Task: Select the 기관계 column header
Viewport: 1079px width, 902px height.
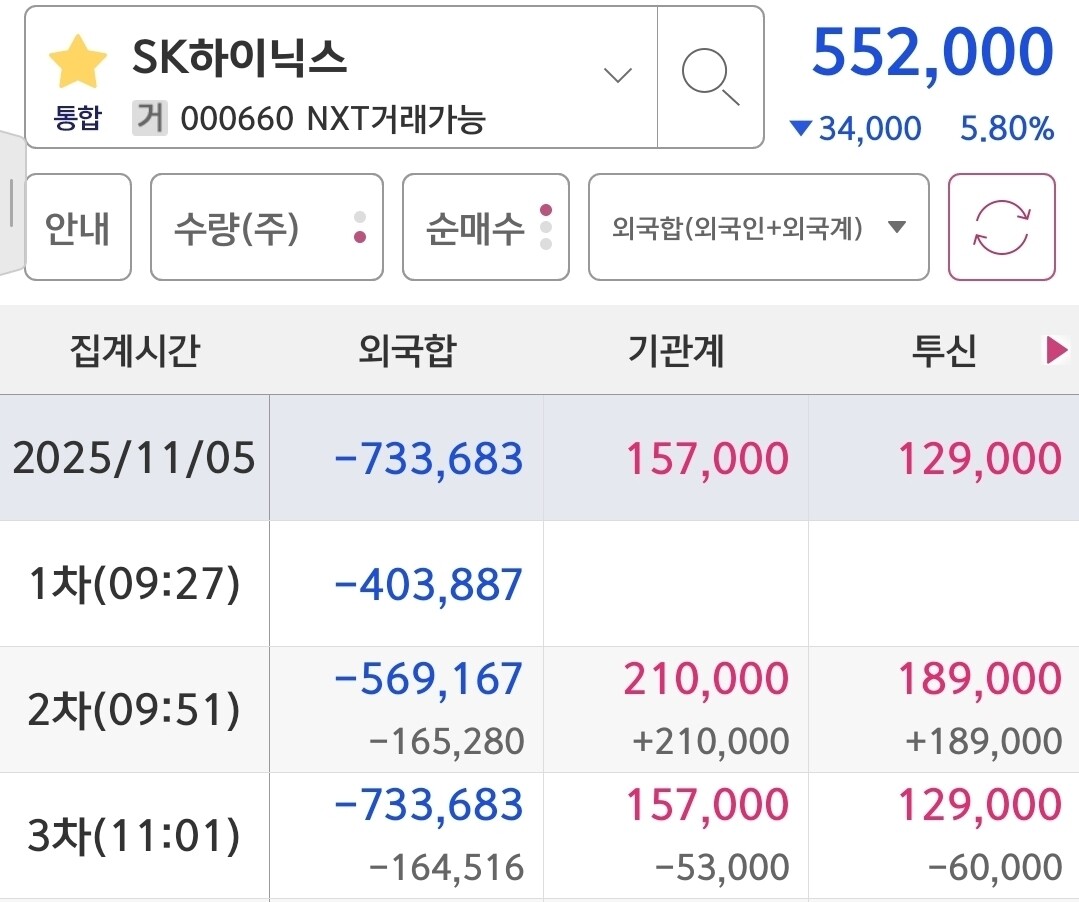Action: click(x=676, y=350)
